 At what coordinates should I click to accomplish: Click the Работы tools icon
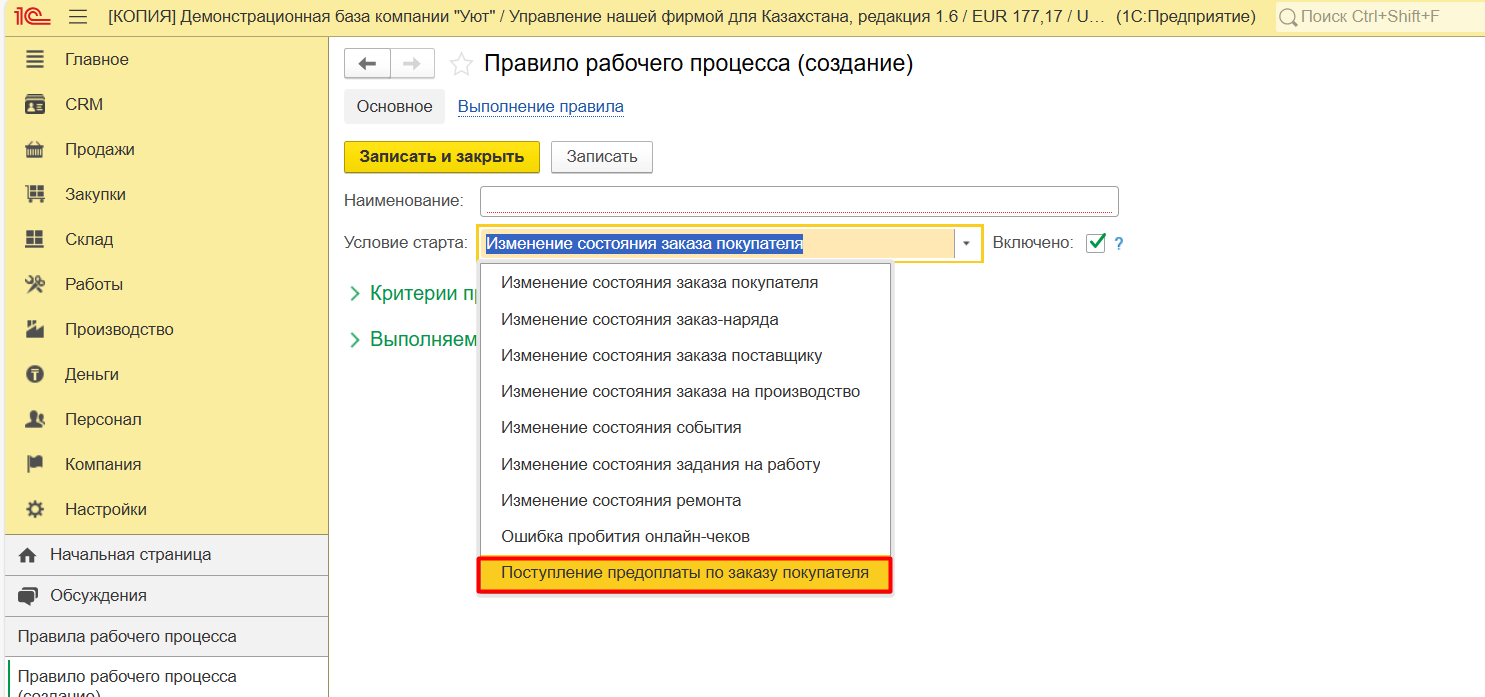35,285
